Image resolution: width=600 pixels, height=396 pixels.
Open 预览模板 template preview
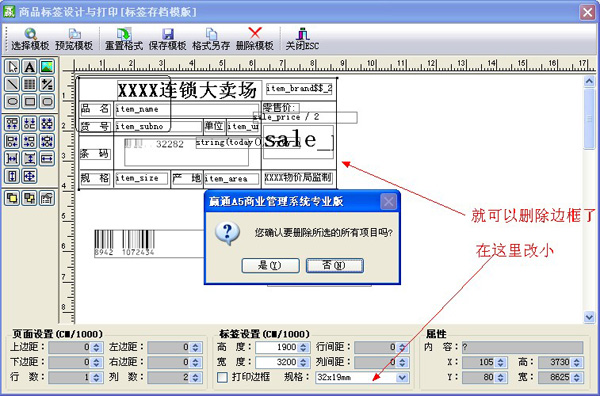pyautogui.click(x=74, y=39)
